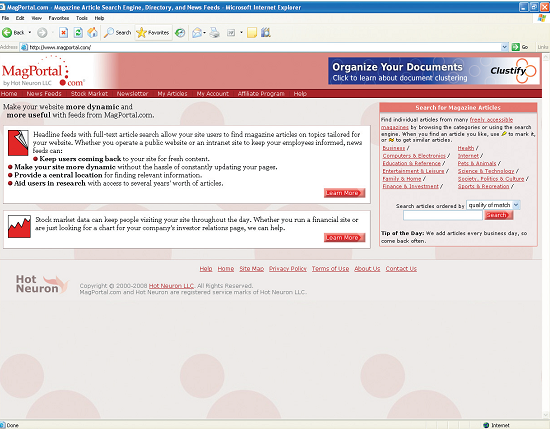
Task: Open the Education & Reference category link
Action: (411, 163)
